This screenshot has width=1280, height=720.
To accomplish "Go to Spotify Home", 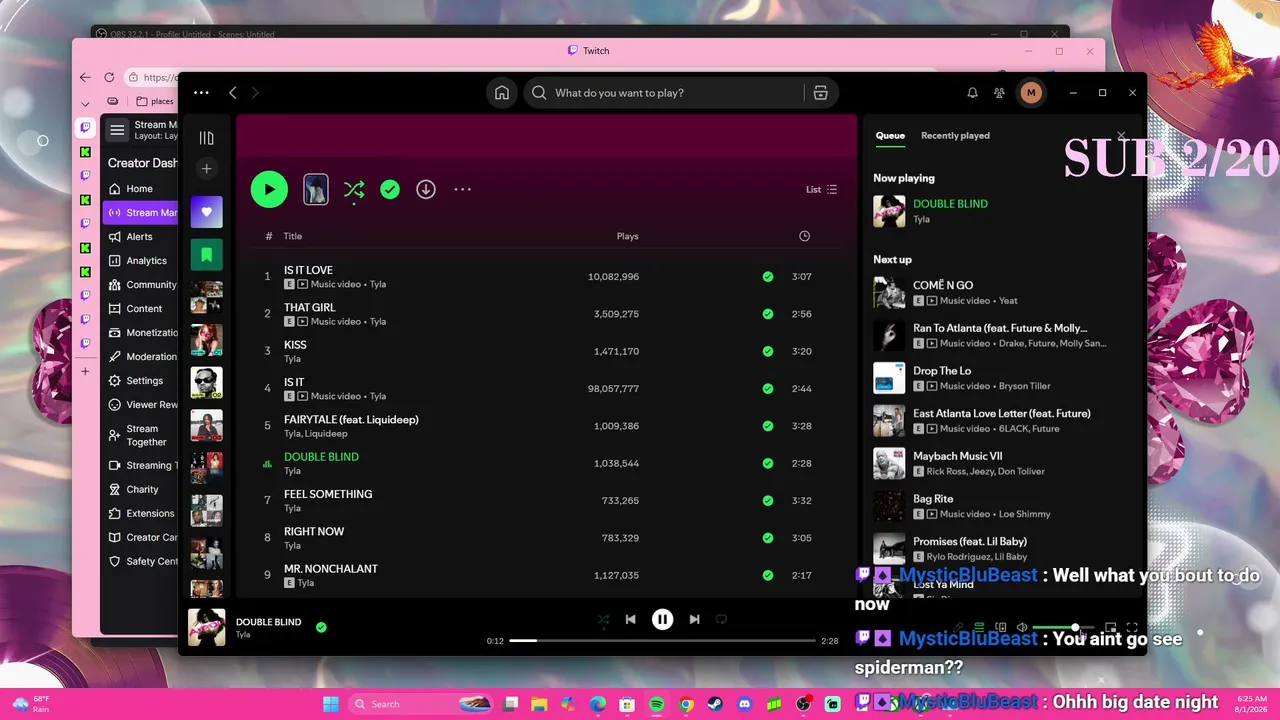I will tap(502, 93).
